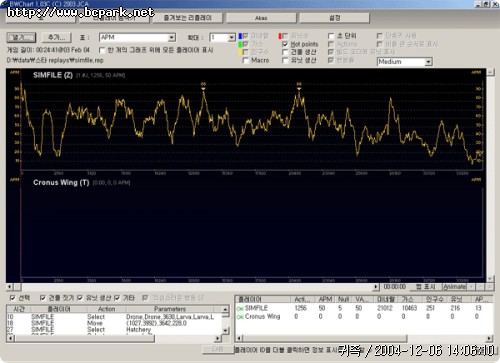Screen dimensions: 500x363
Task: Select the SIMFILE row in the player stats
Action: [x=363, y=308]
